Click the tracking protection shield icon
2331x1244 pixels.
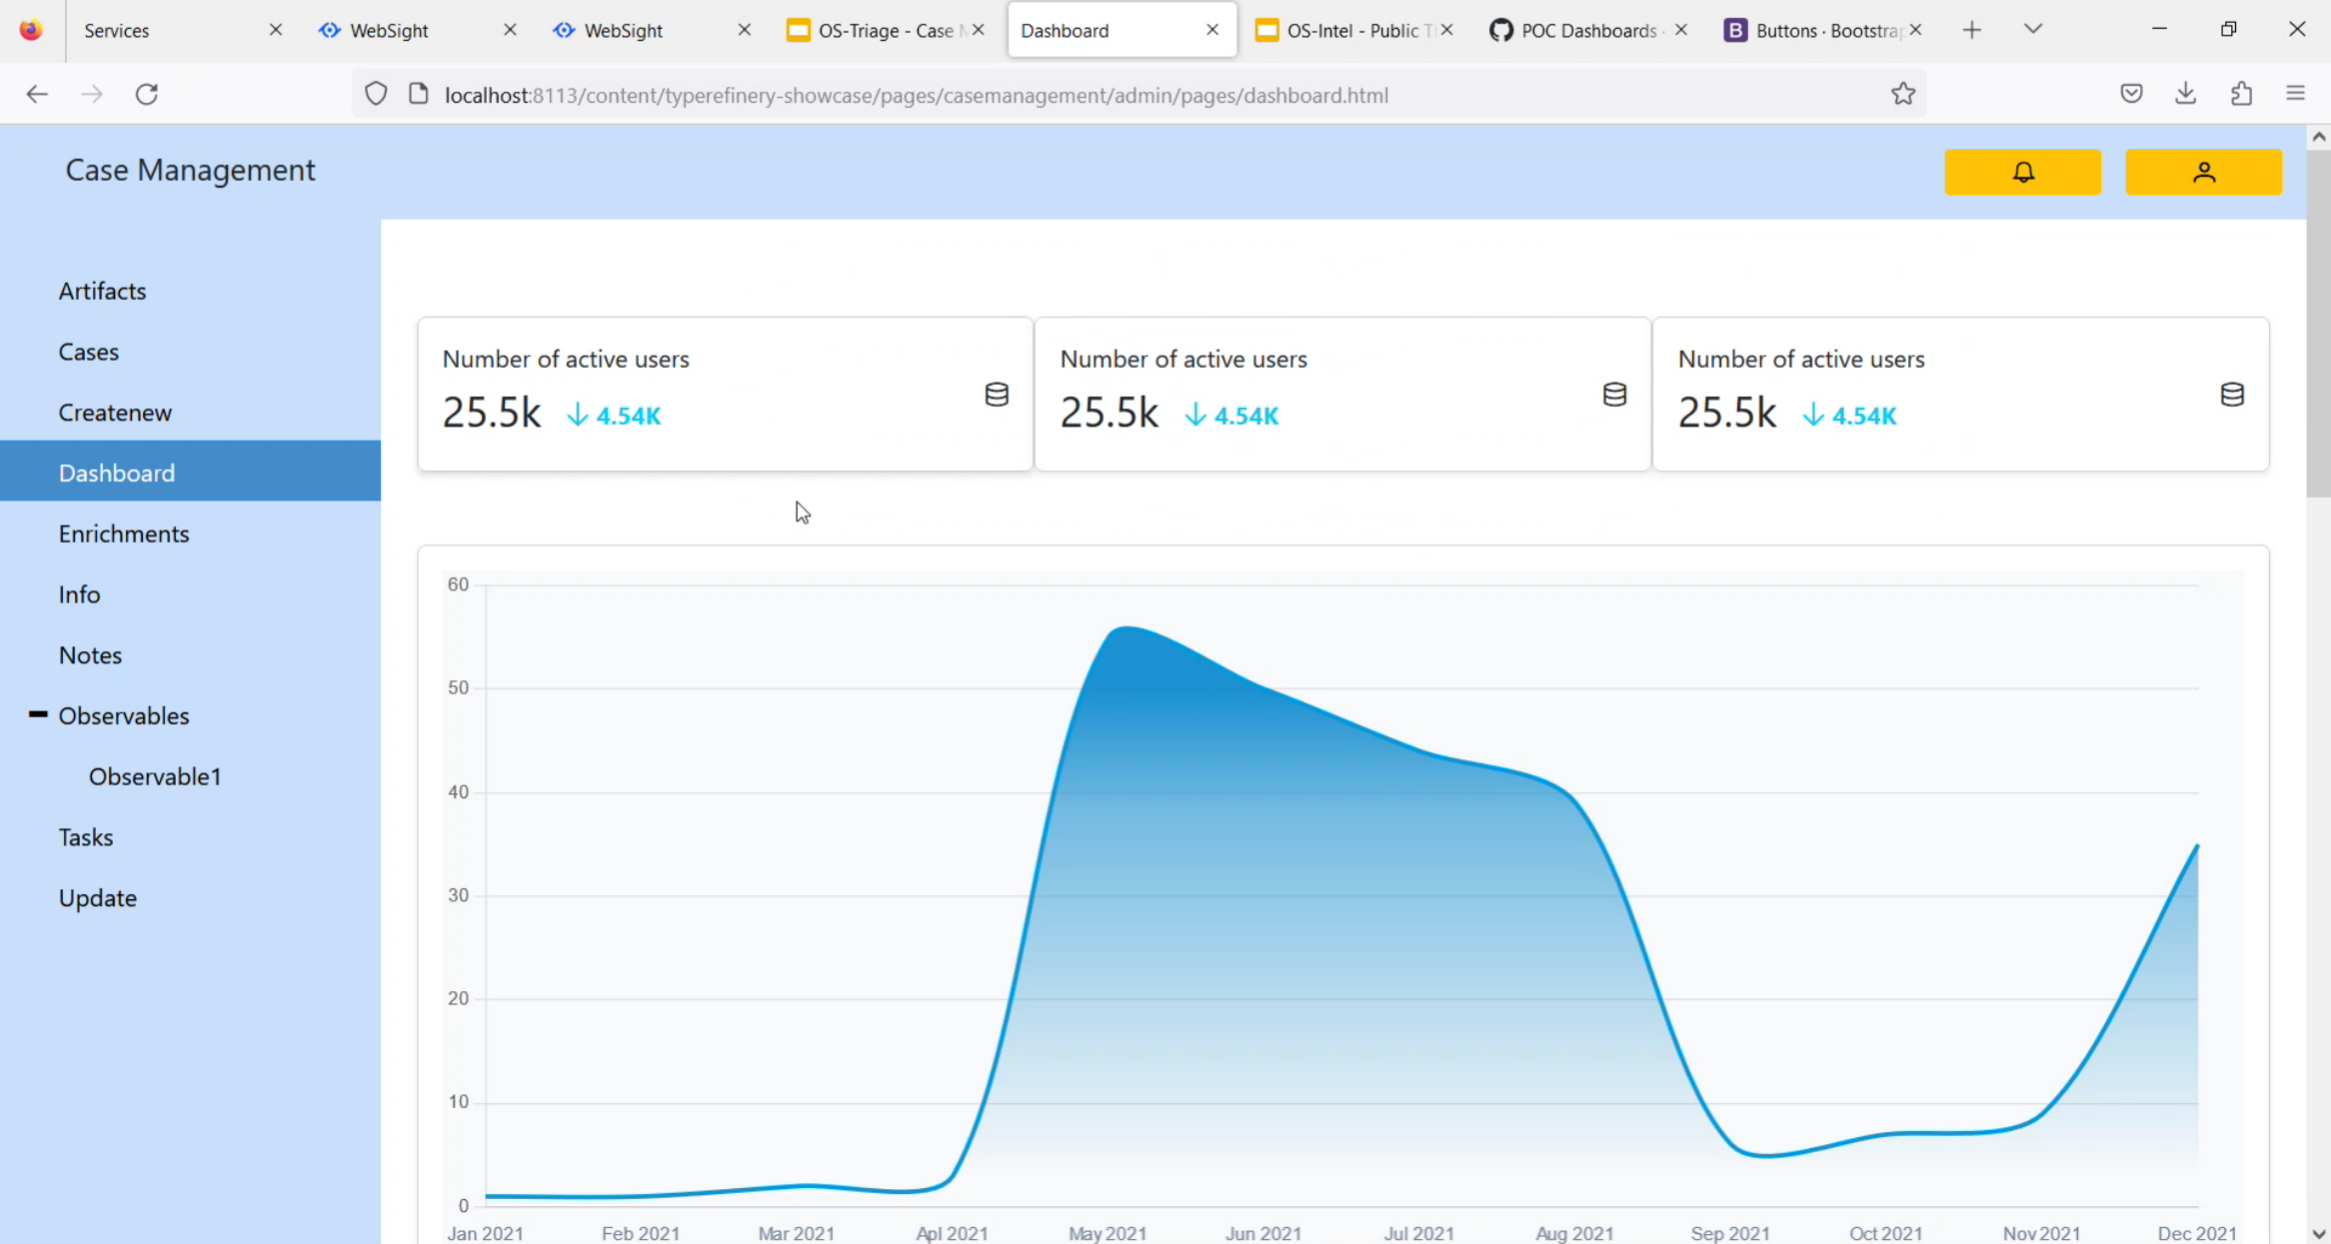[376, 94]
